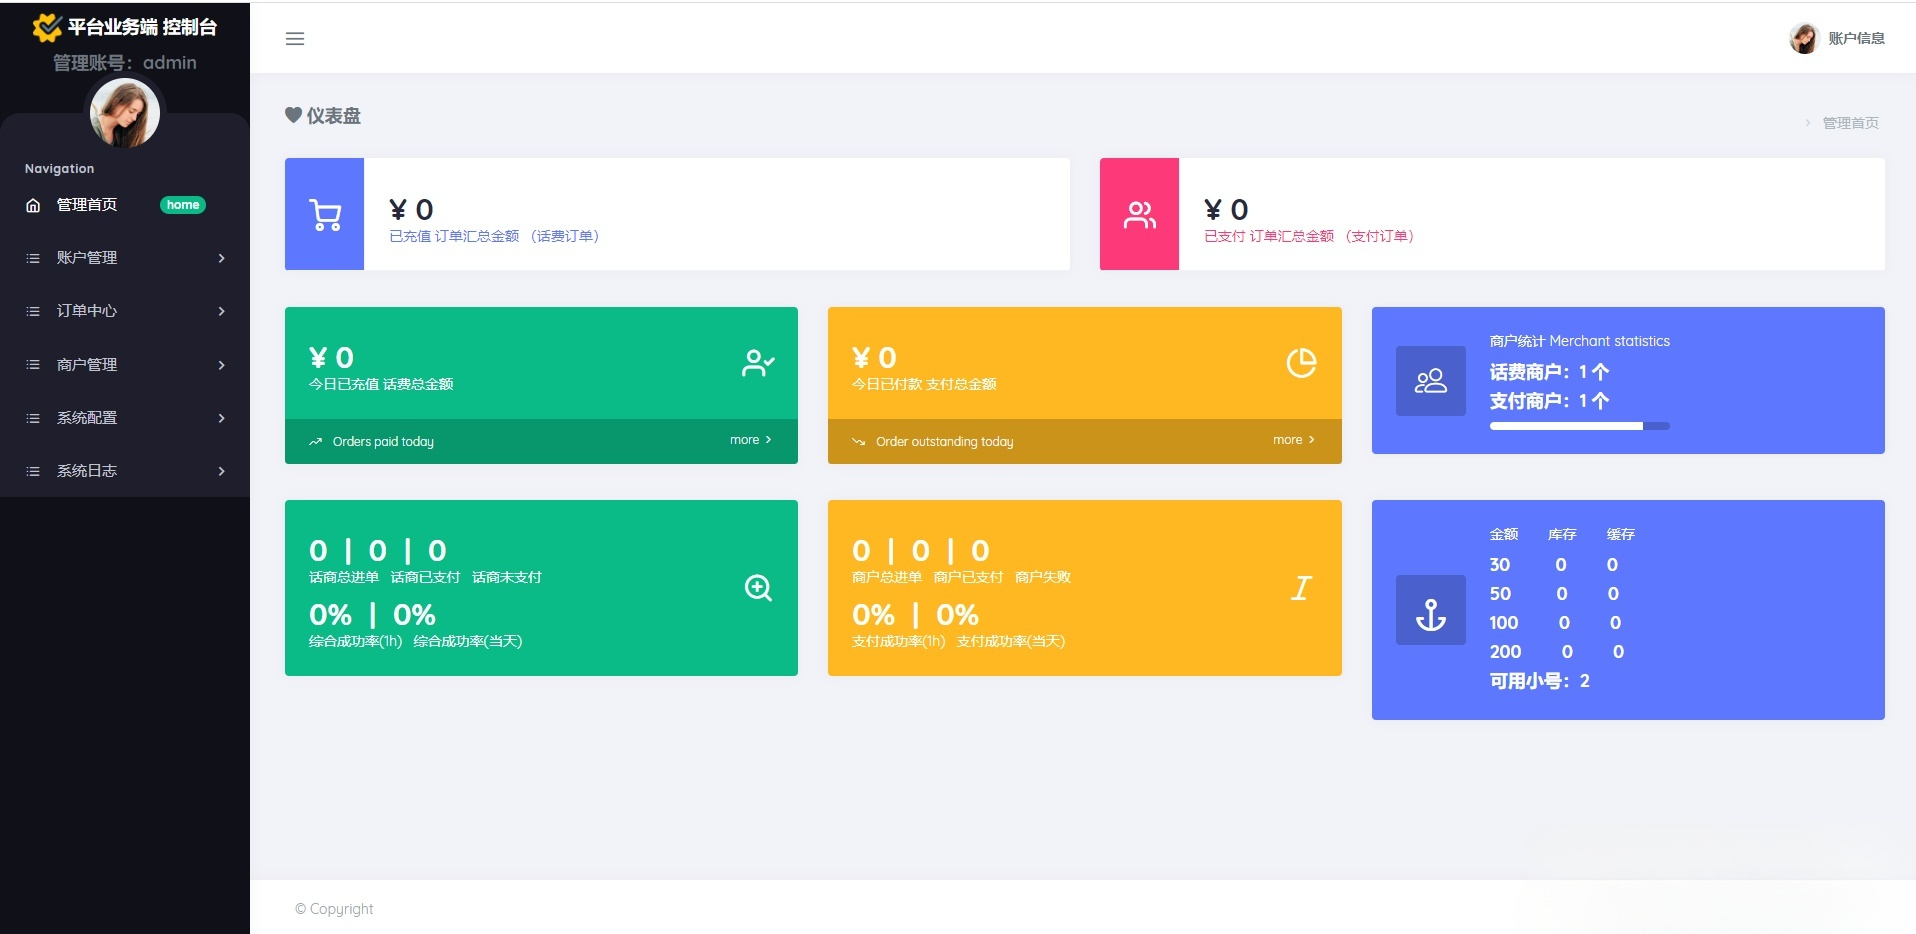Select 管理首页 in the navigation sidebar
Viewport: 1916px width, 934px height.
coord(87,205)
